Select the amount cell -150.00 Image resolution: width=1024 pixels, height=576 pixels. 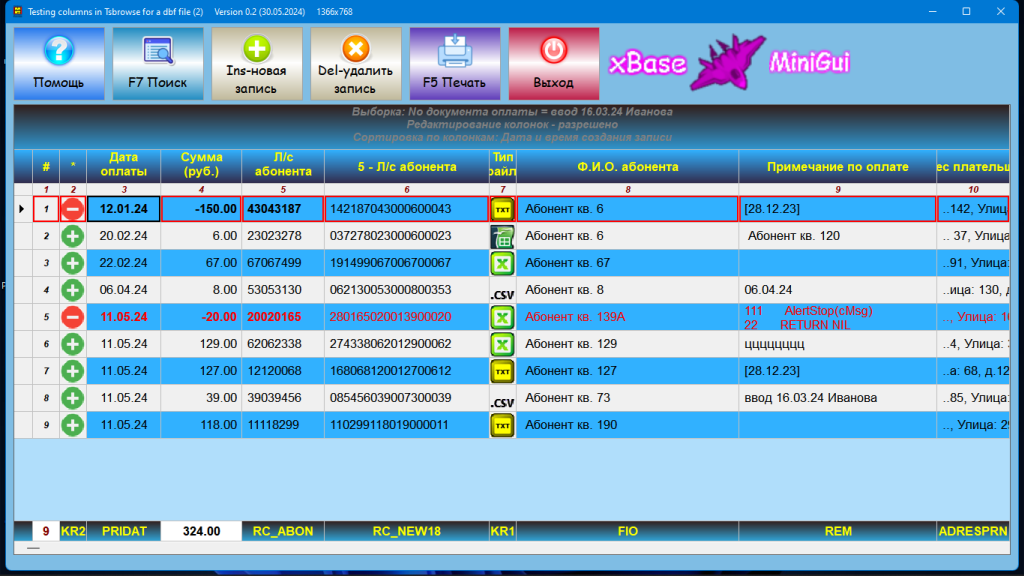(x=201, y=209)
